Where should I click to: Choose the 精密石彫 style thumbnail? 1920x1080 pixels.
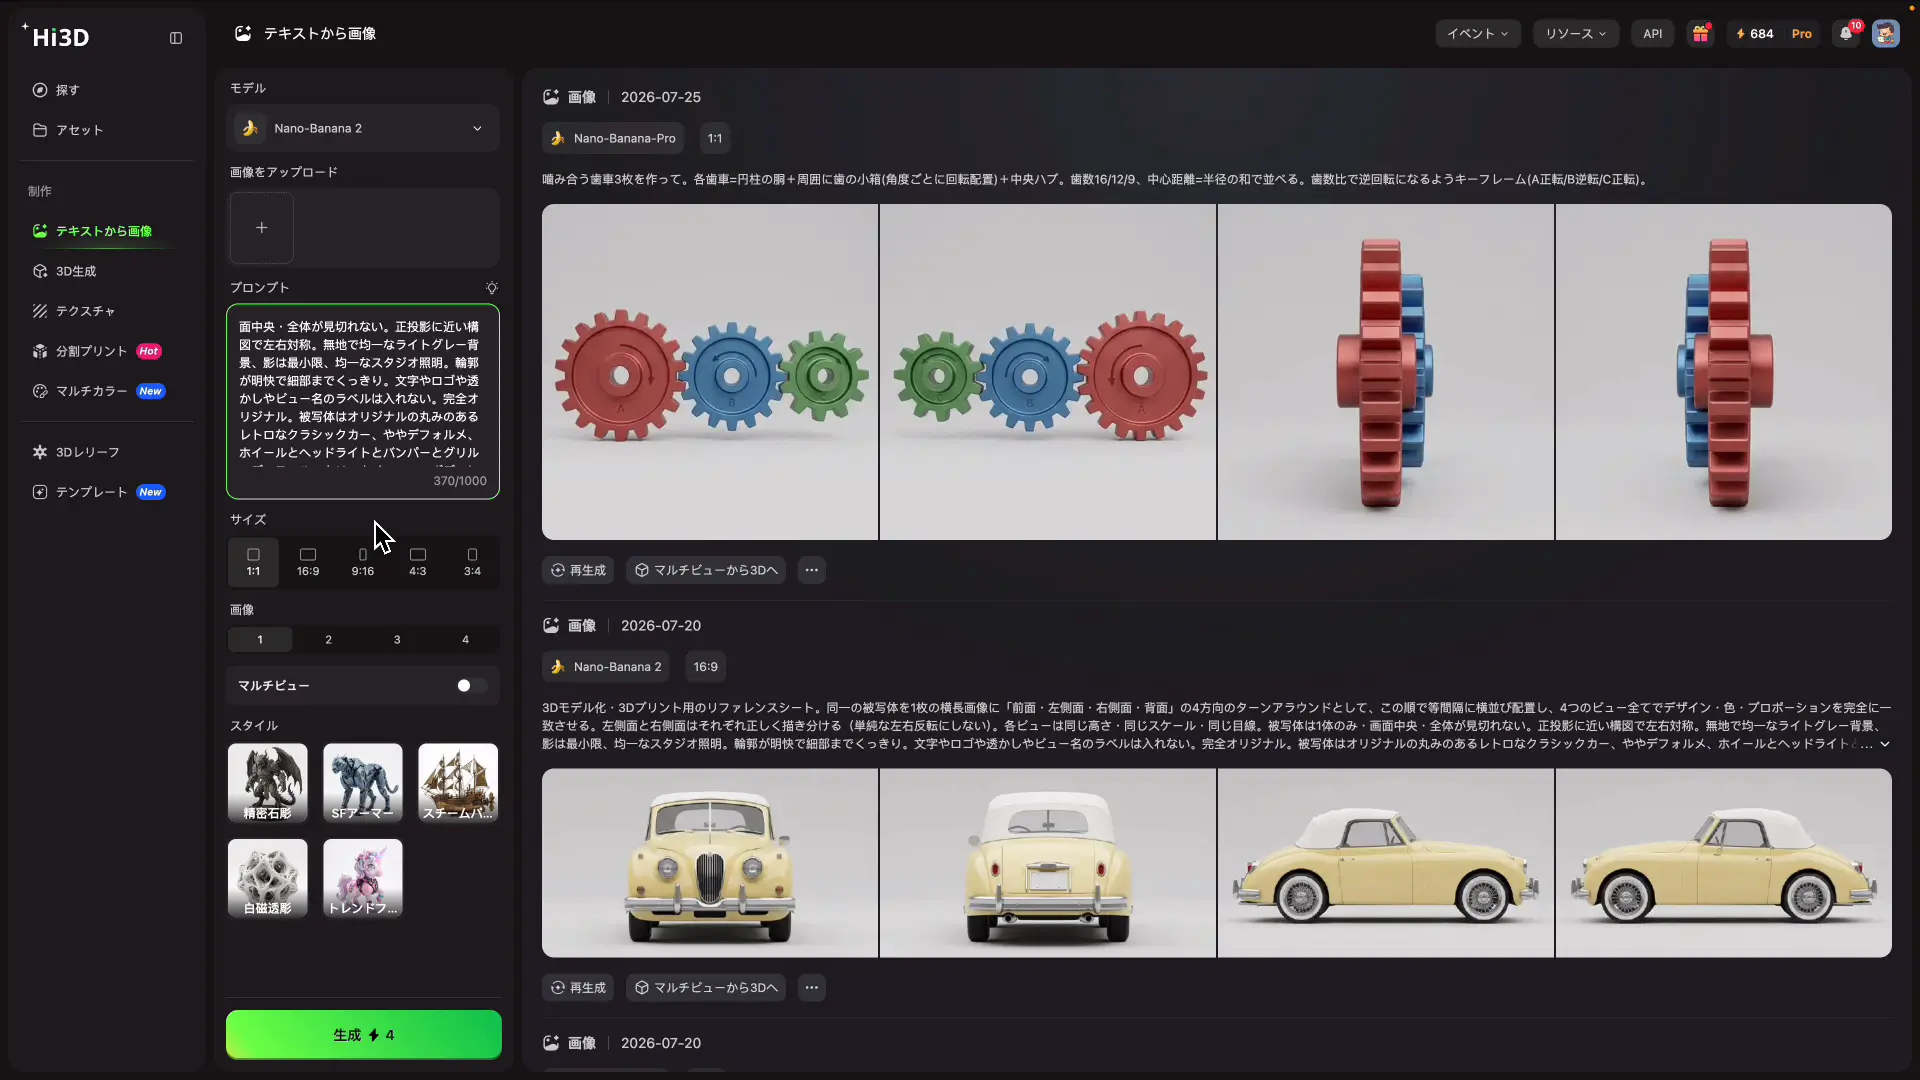pos(268,783)
